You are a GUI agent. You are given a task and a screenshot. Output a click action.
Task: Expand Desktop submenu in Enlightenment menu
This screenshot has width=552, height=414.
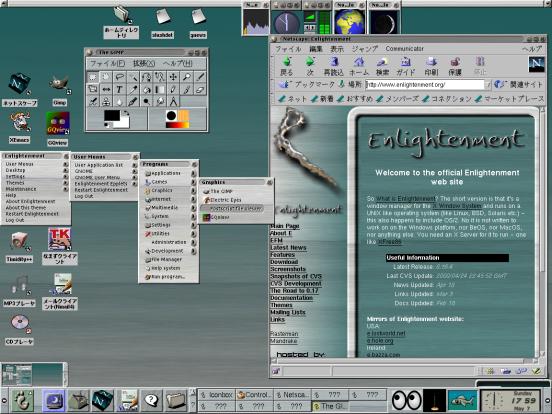37,170
